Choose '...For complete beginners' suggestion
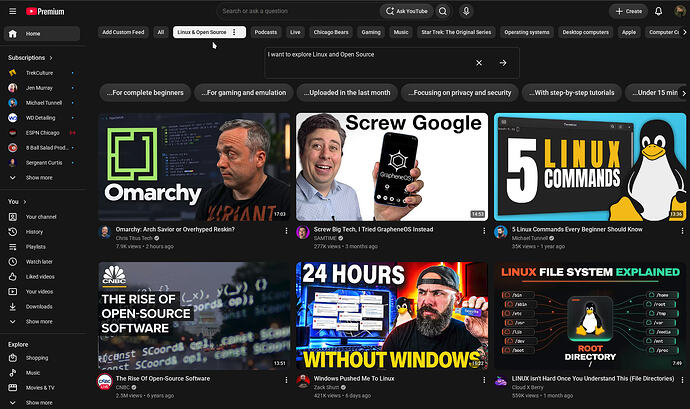The width and height of the screenshot is (690, 409). click(145, 92)
